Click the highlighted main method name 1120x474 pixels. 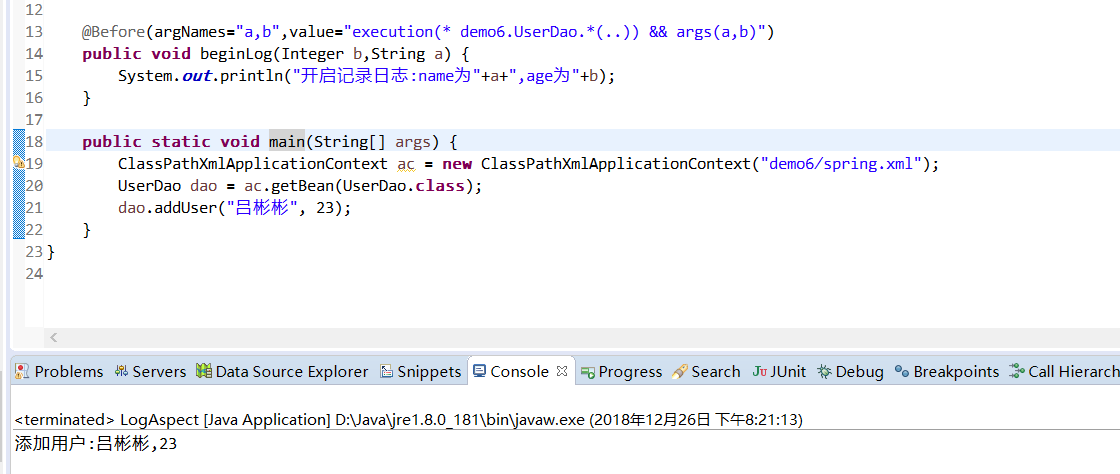pyautogui.click(x=287, y=141)
